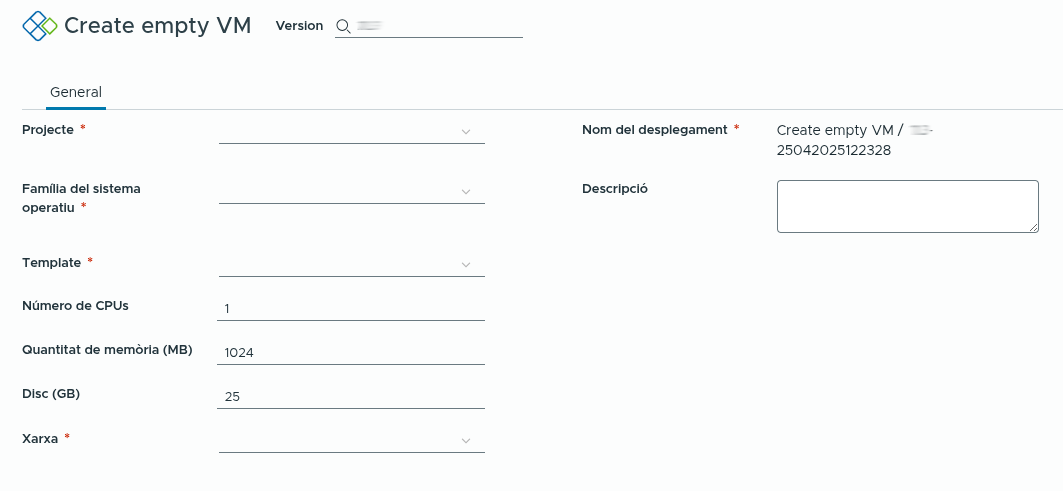Image resolution: width=1063 pixels, height=491 pixels.
Task: Click the VMware diamond logo icon
Action: 39,26
